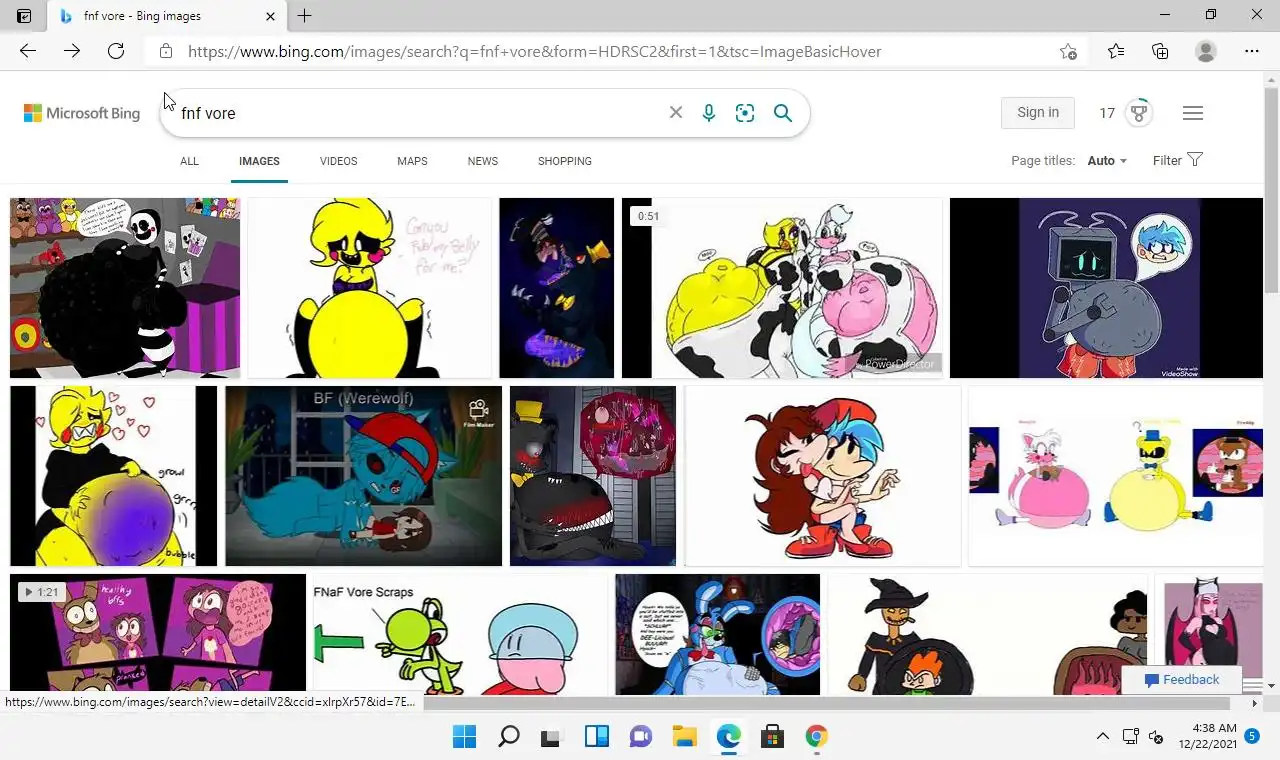
Task: Click the address bar URL
Action: (x=534, y=51)
